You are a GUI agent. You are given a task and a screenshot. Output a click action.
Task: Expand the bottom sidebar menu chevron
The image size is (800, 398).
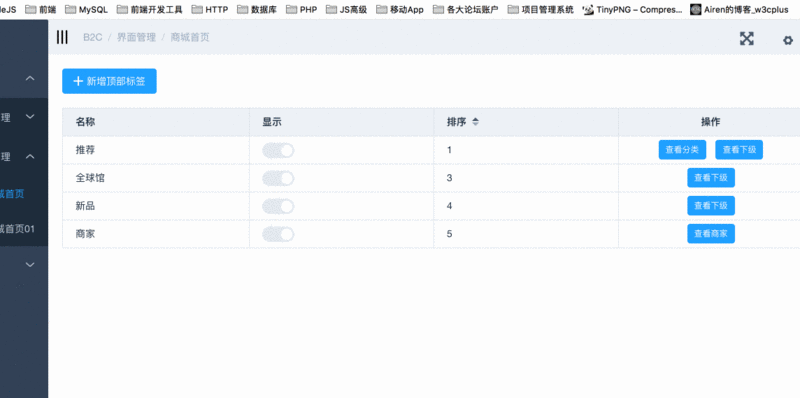click(30, 264)
